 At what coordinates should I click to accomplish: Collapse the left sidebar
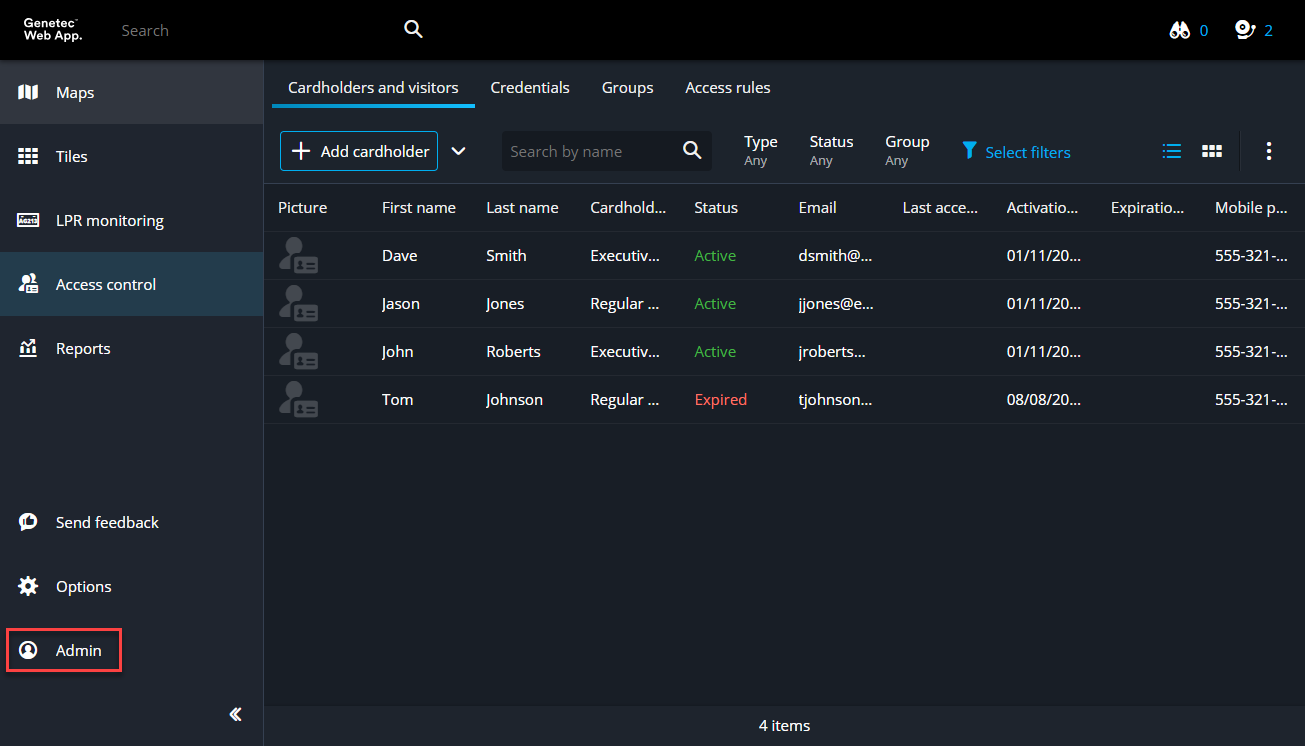coord(236,714)
